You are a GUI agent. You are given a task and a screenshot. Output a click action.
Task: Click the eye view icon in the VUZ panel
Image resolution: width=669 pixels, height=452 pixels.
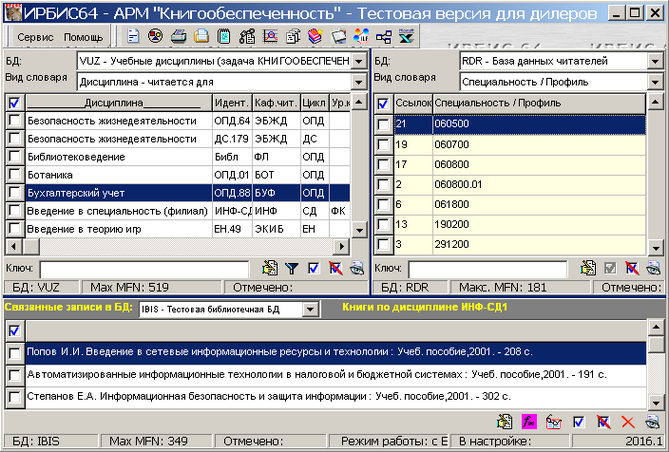[357, 268]
